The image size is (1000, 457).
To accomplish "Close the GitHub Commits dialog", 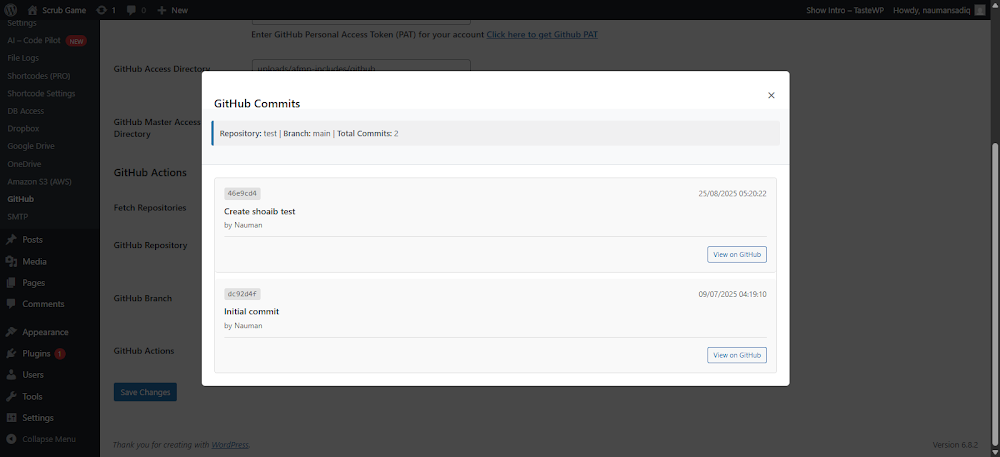I will click(770, 96).
